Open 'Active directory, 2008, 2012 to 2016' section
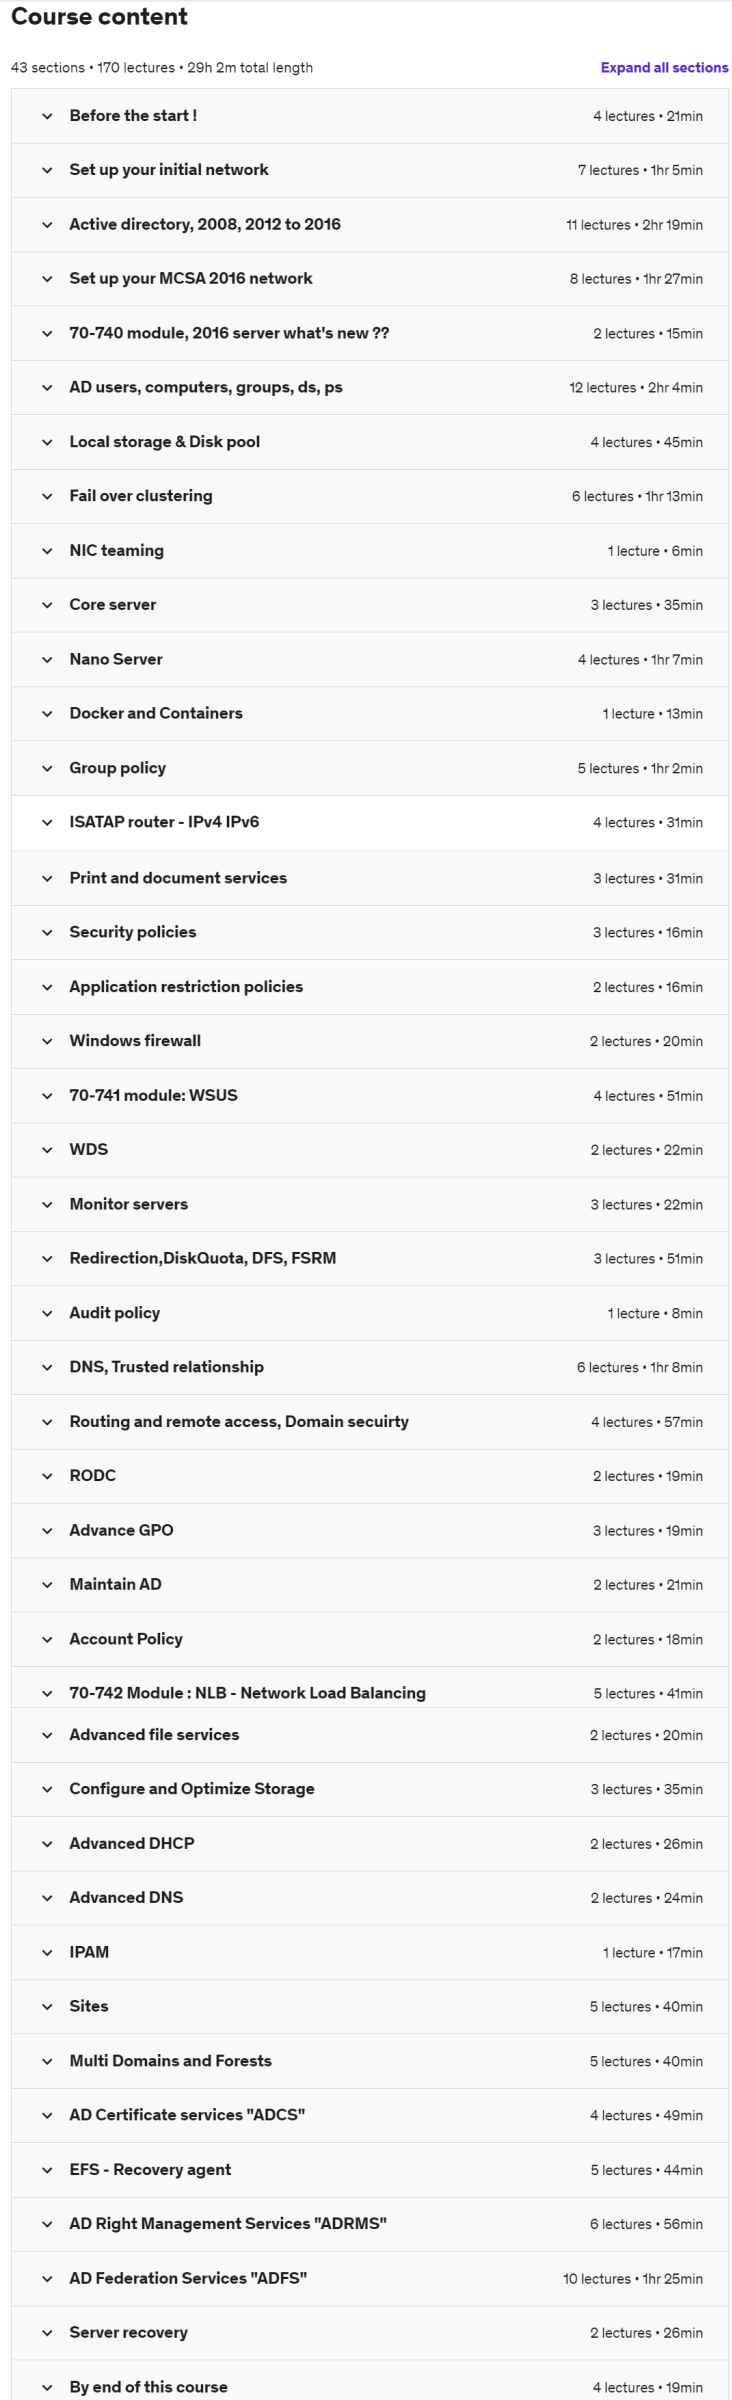 point(205,224)
